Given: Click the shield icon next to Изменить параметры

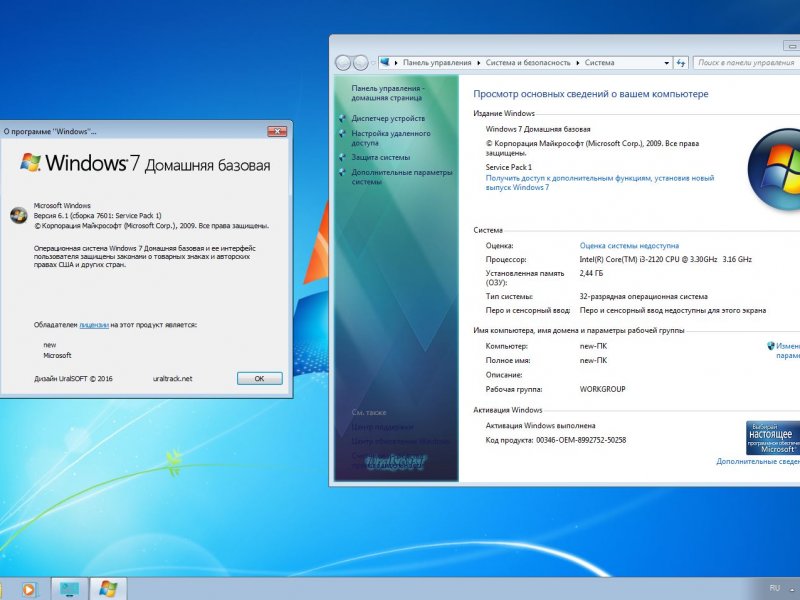Looking at the screenshot, I should (x=771, y=346).
